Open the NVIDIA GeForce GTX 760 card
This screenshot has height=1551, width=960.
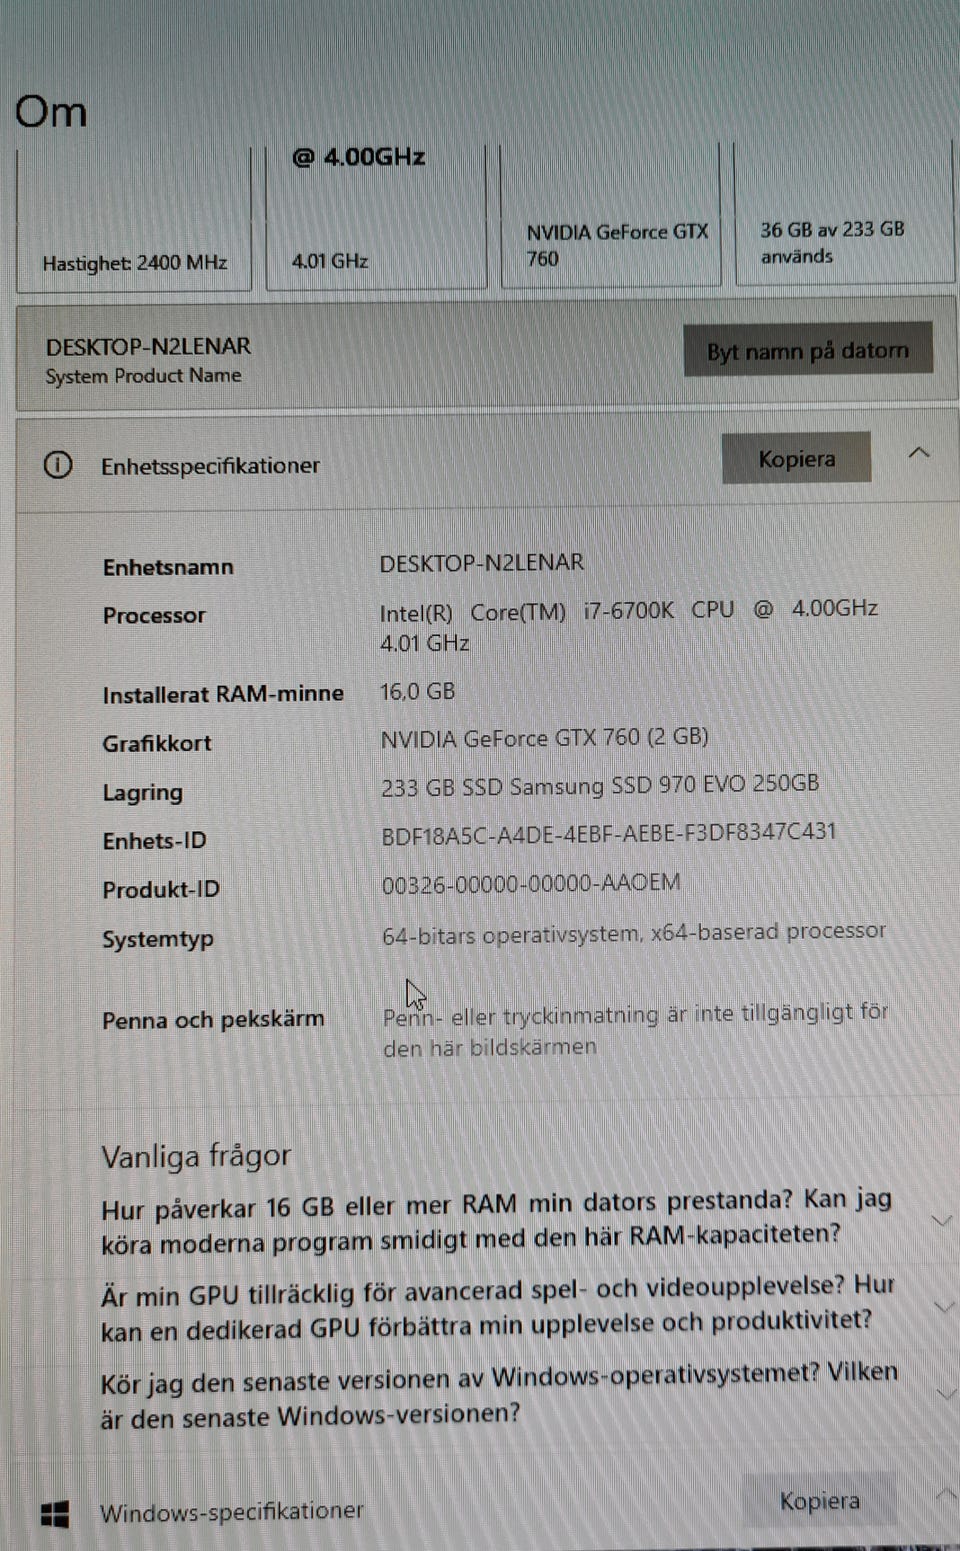(611, 215)
